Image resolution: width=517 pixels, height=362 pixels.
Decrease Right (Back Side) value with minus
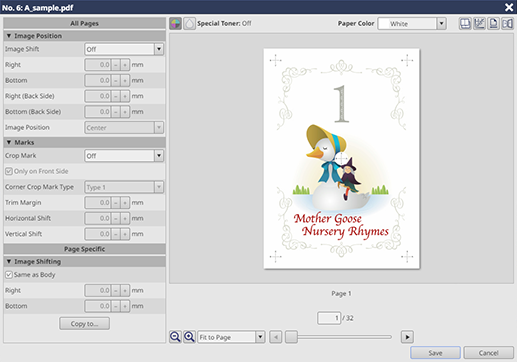[x=116, y=96]
